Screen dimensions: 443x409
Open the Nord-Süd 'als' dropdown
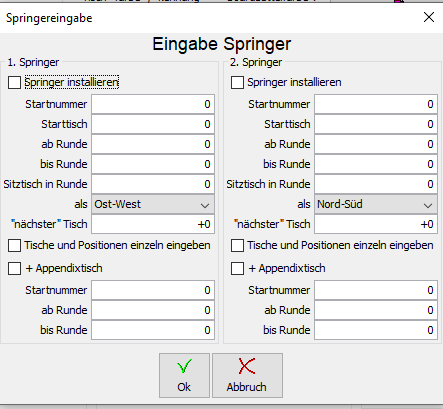point(376,204)
